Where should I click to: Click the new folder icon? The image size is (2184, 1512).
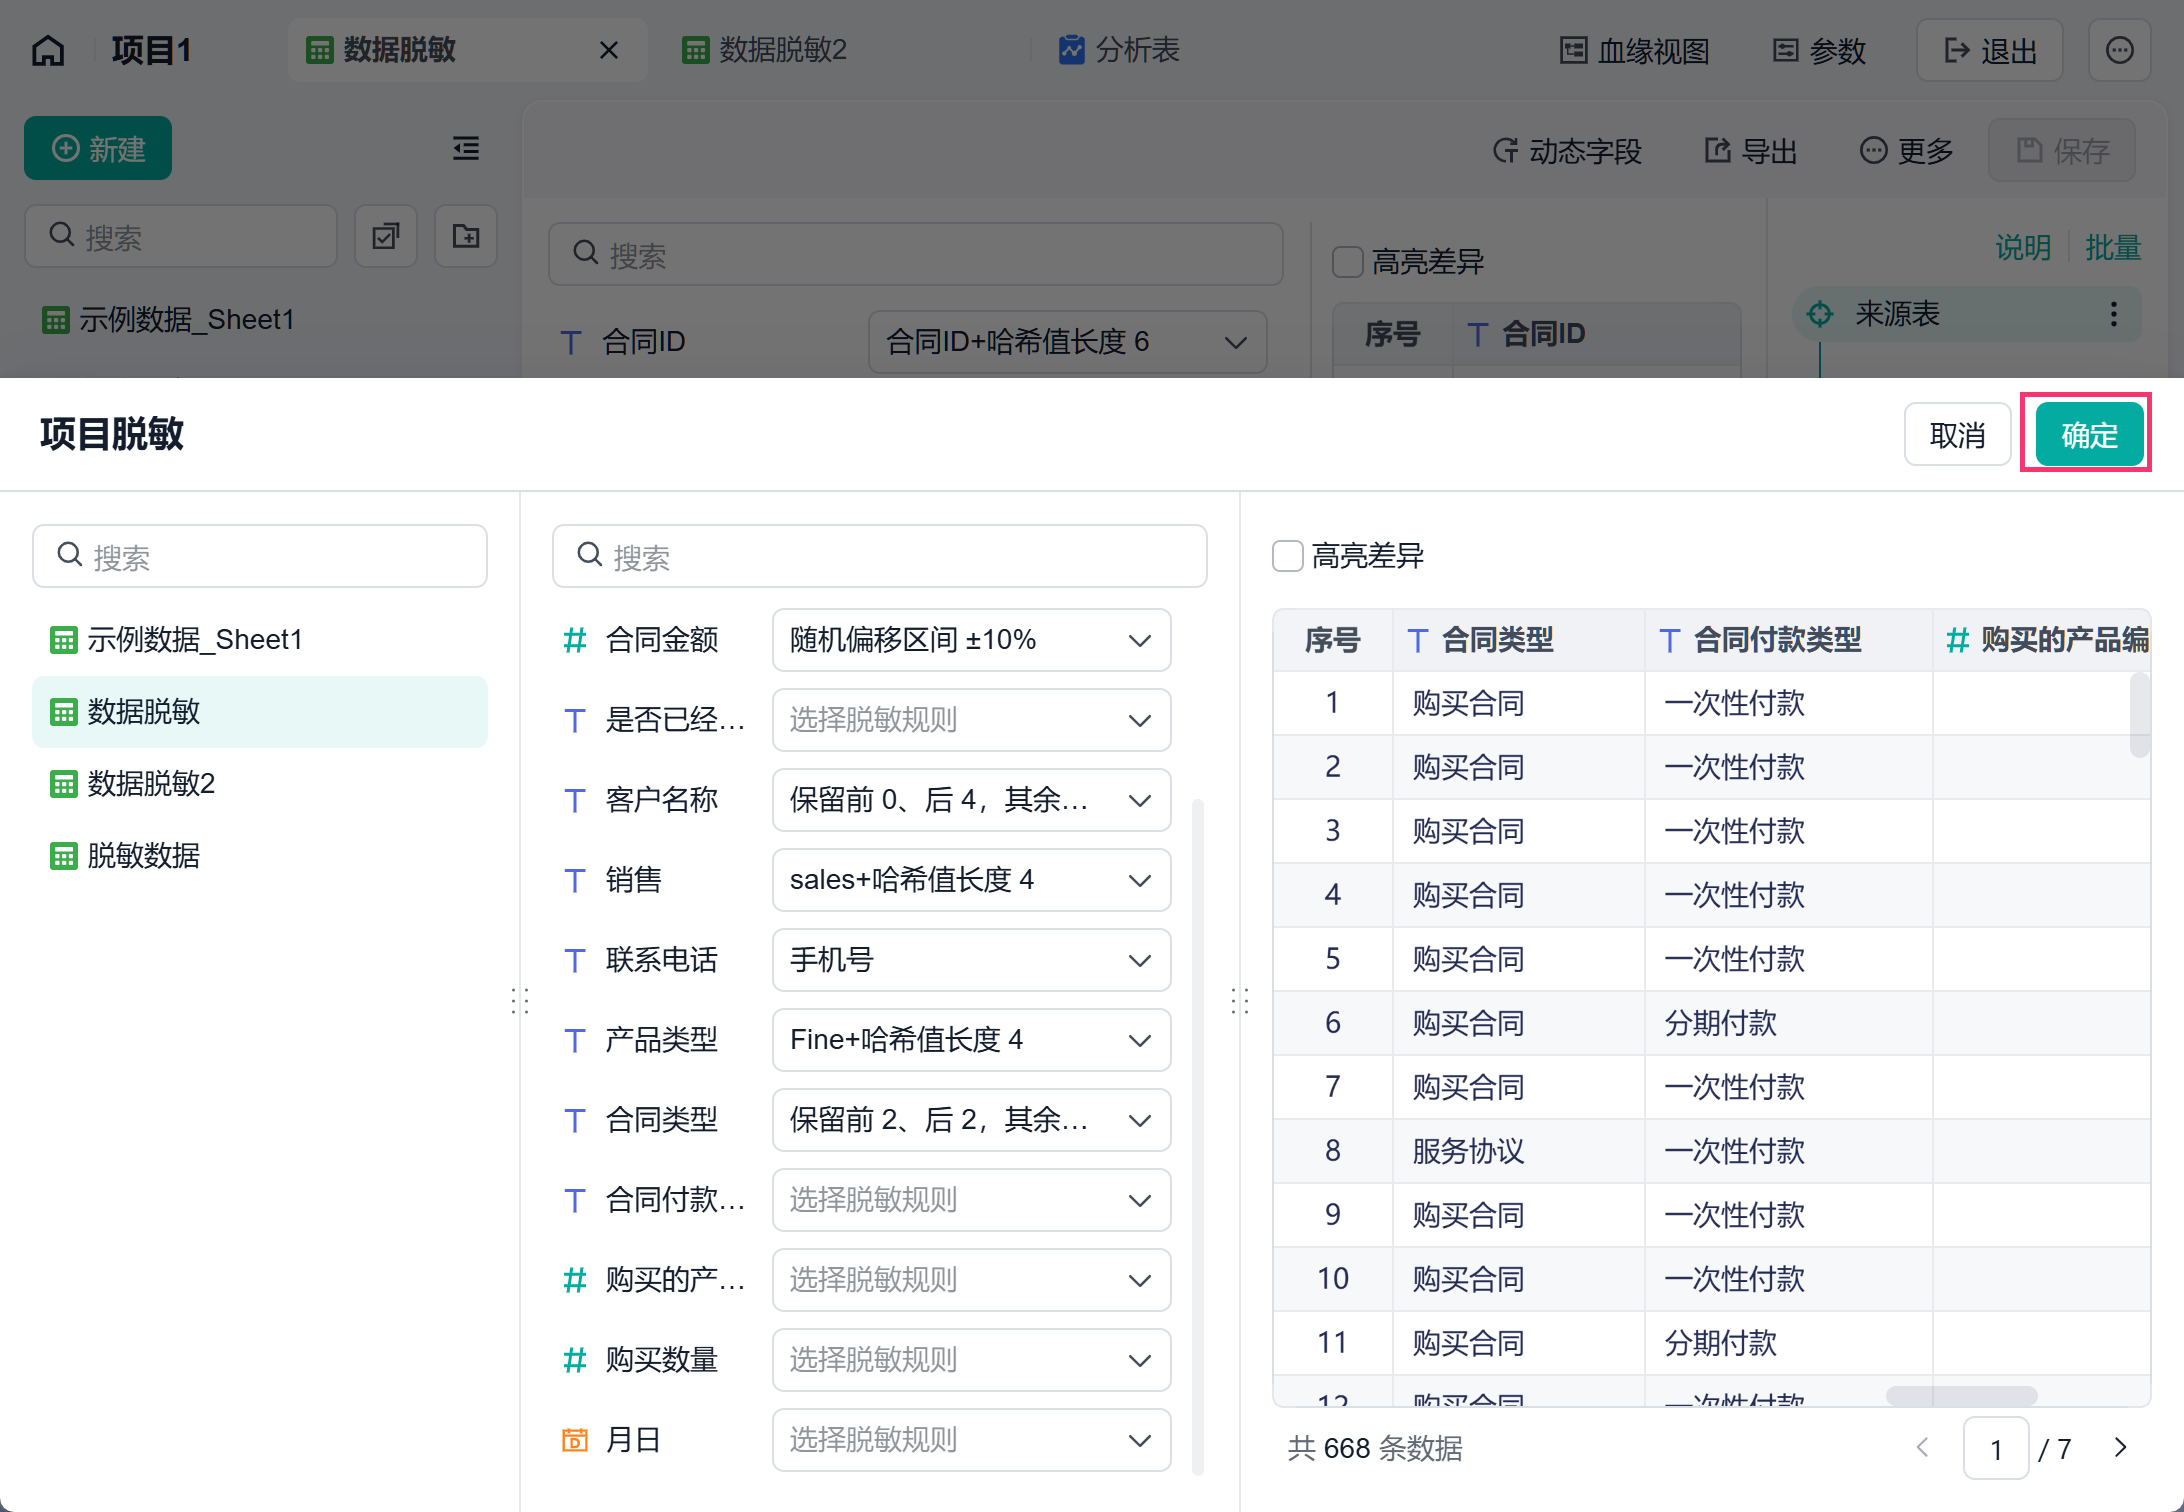[466, 237]
